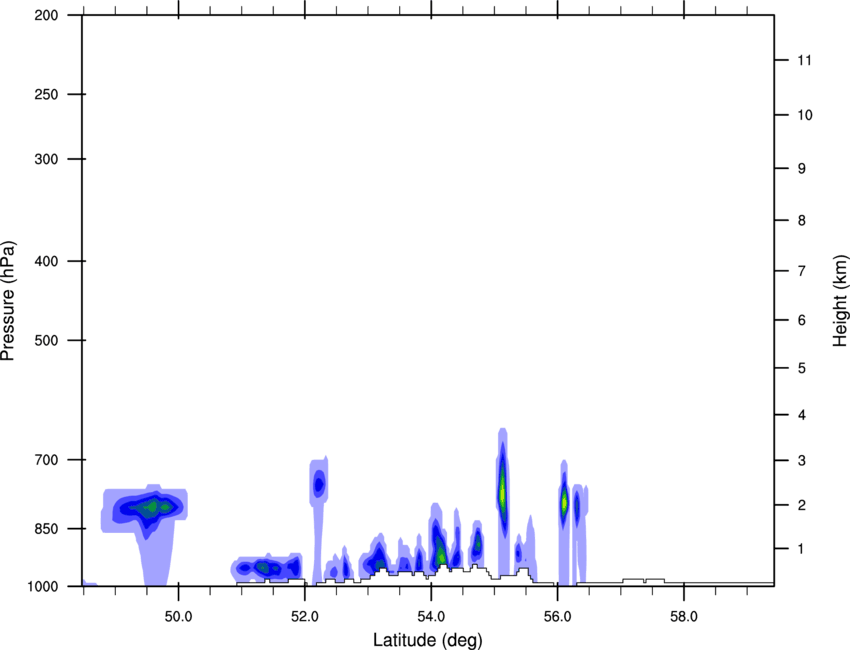
Task: Select pressure tick label 1000
Action: (x=43, y=586)
